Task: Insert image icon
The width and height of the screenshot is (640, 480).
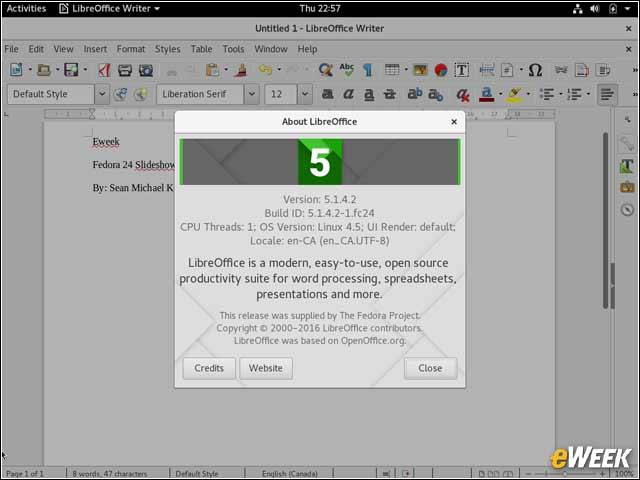Action: coord(420,70)
